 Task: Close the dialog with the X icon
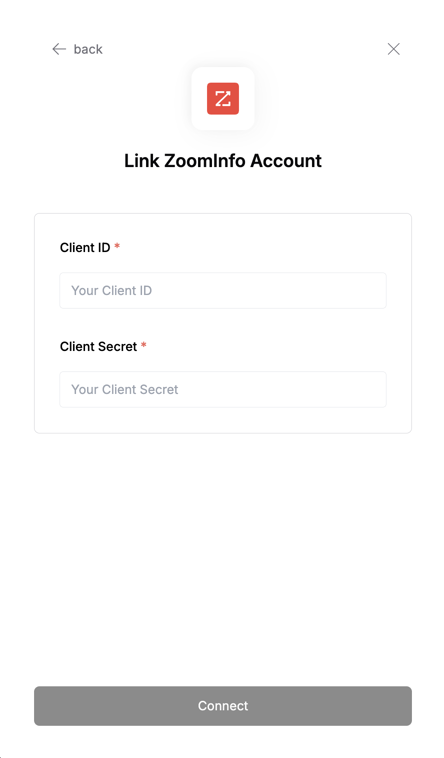pos(394,49)
